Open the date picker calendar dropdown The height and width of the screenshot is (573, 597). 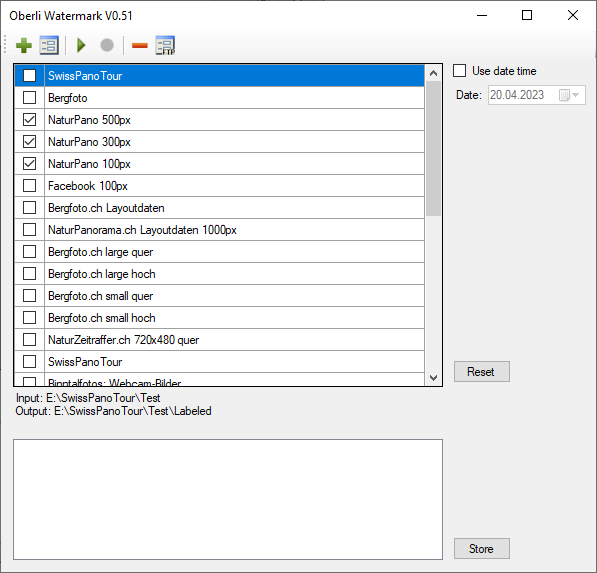tap(569, 95)
